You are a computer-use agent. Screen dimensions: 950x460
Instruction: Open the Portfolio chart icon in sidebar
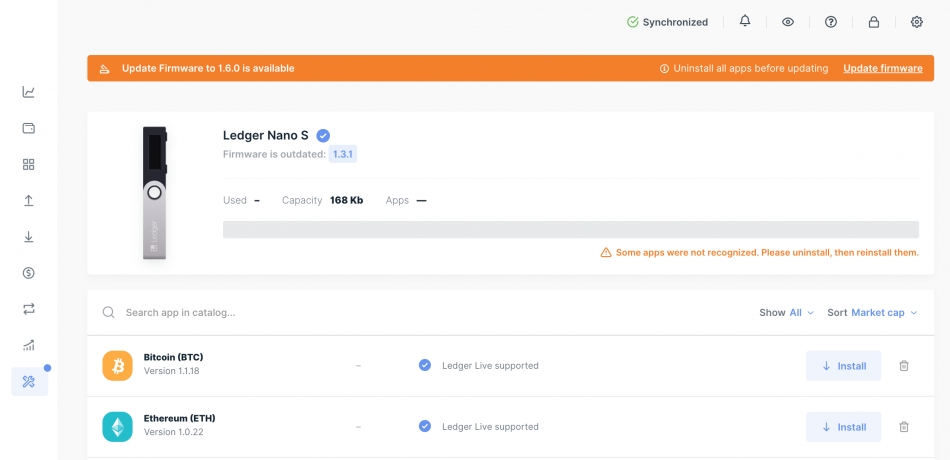click(28, 92)
